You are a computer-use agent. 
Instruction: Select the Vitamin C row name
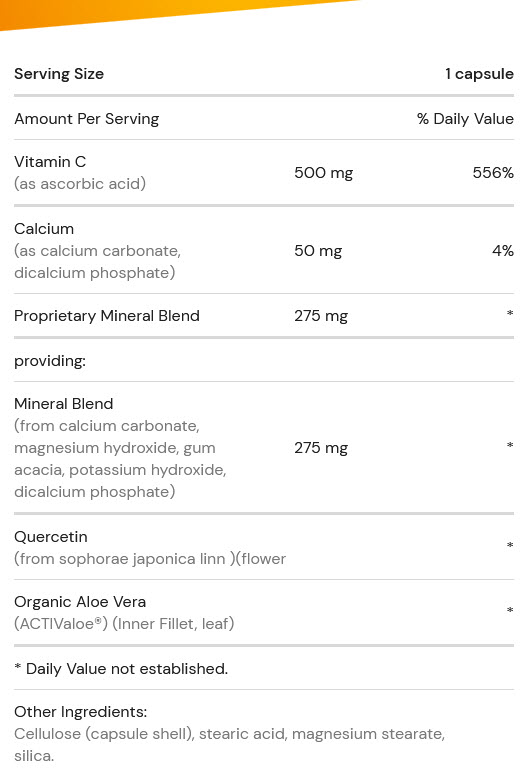tap(50, 162)
